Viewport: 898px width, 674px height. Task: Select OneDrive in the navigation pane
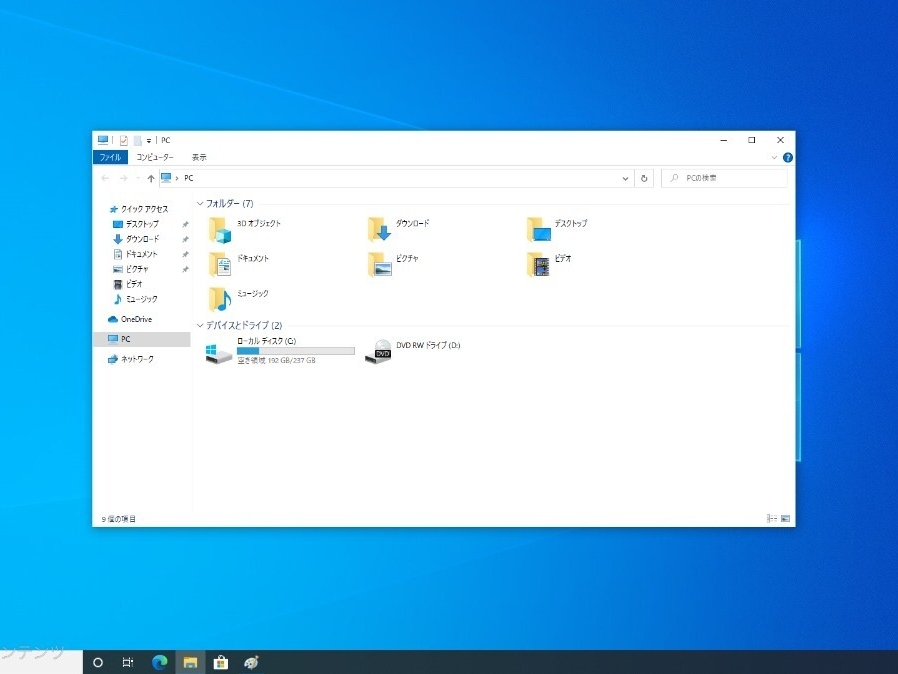(135, 319)
